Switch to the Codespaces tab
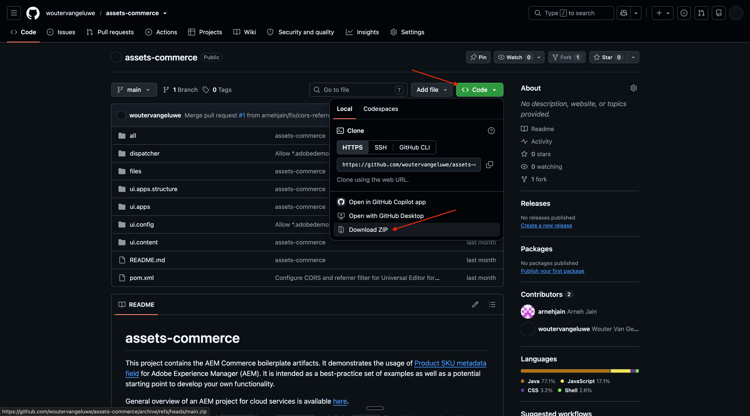The height and width of the screenshot is (416, 750). tap(380, 109)
